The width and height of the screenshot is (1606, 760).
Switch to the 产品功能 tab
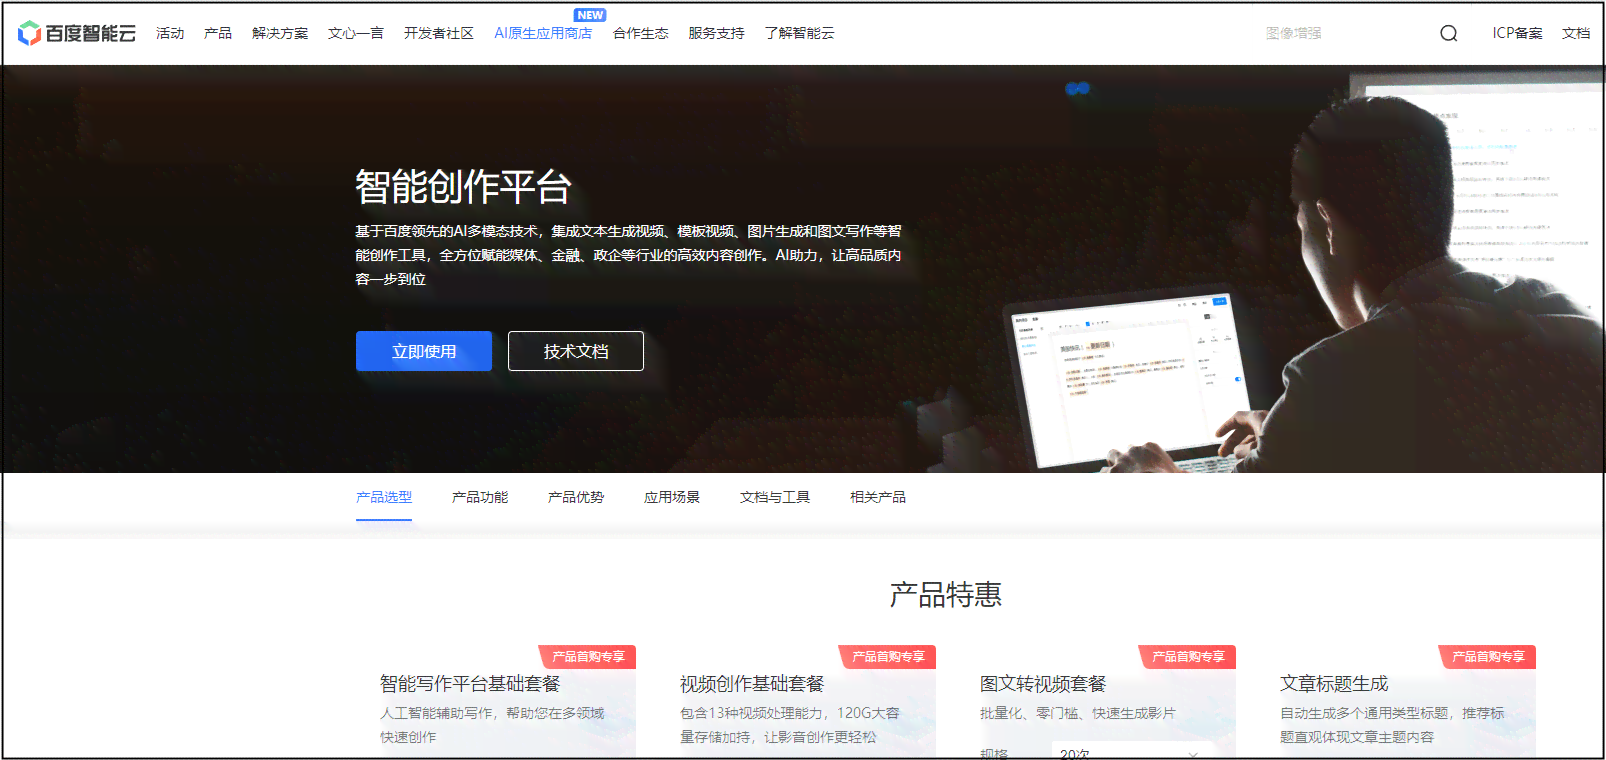coord(480,497)
